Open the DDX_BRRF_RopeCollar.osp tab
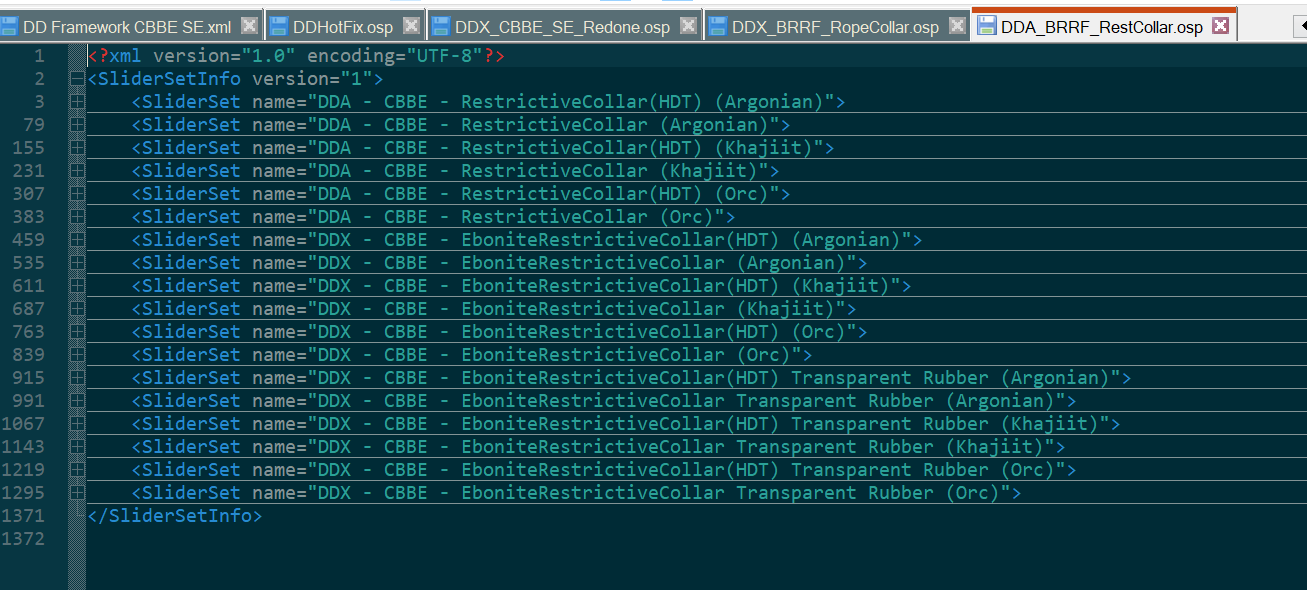 (835, 26)
